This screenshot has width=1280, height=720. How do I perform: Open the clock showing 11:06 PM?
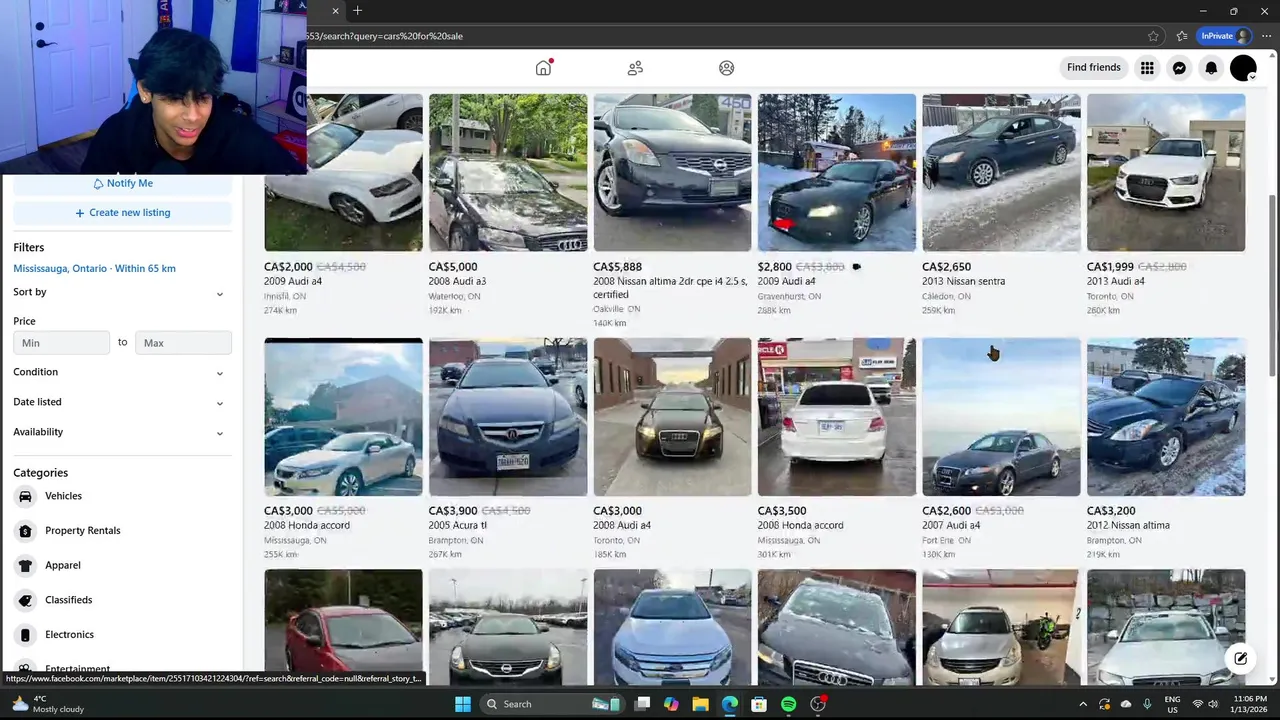pyautogui.click(x=1247, y=704)
